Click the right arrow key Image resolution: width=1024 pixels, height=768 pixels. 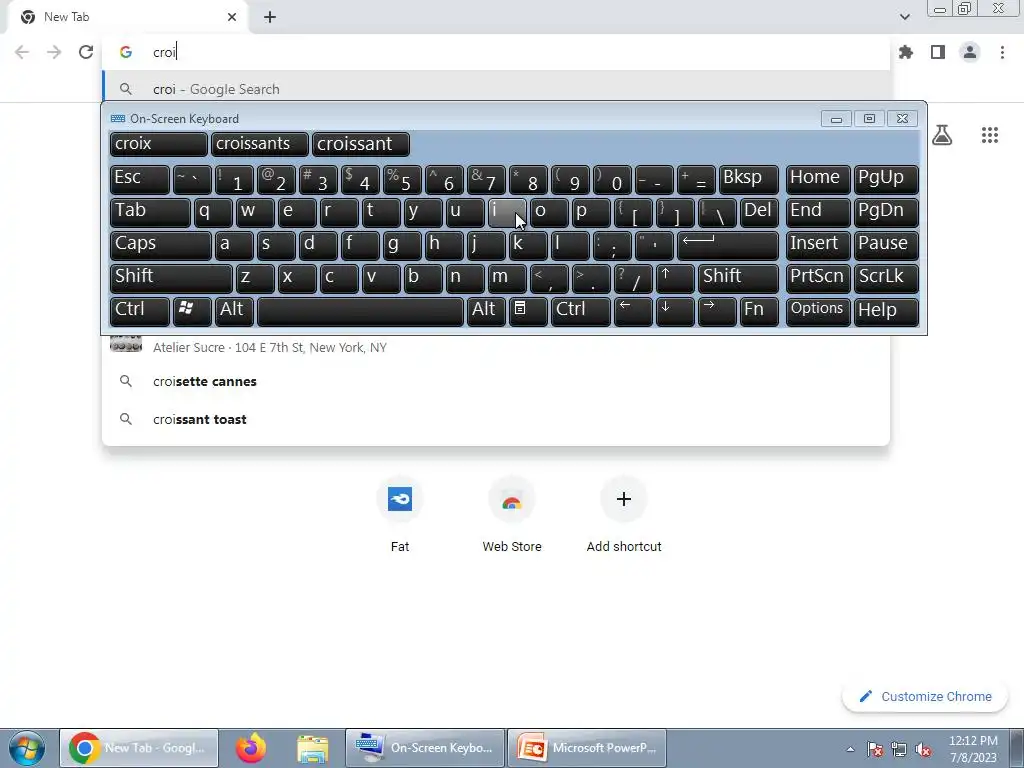click(716, 311)
